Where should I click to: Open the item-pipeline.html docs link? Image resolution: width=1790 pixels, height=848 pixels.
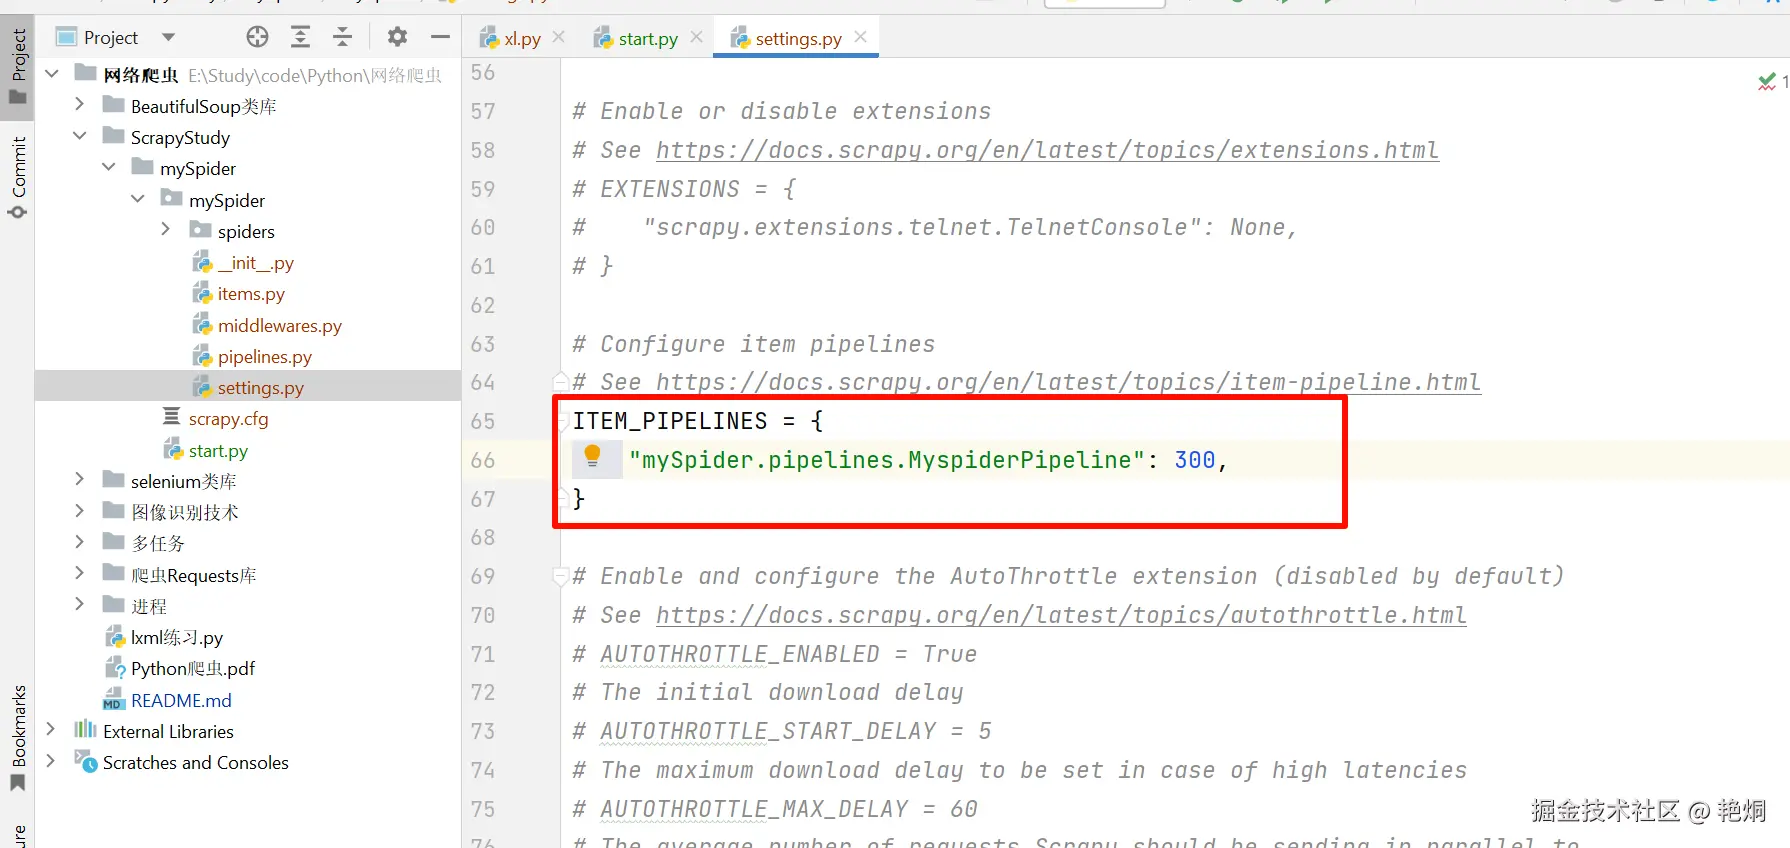click(x=1068, y=382)
